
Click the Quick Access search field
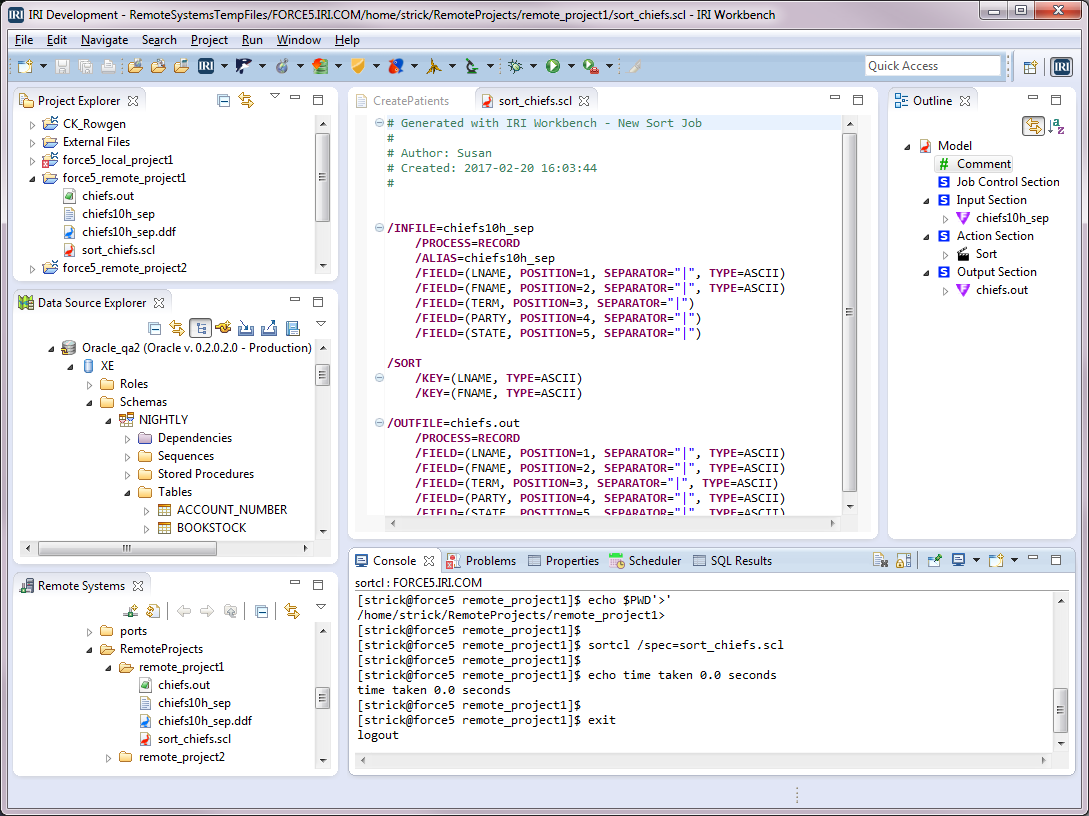coord(932,66)
